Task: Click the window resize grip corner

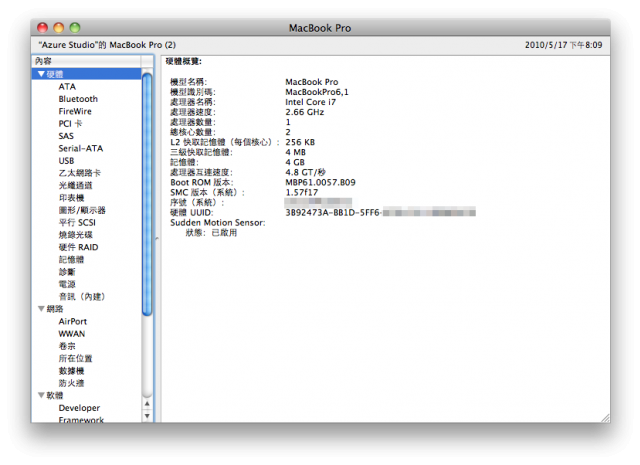Action: pos(606,418)
